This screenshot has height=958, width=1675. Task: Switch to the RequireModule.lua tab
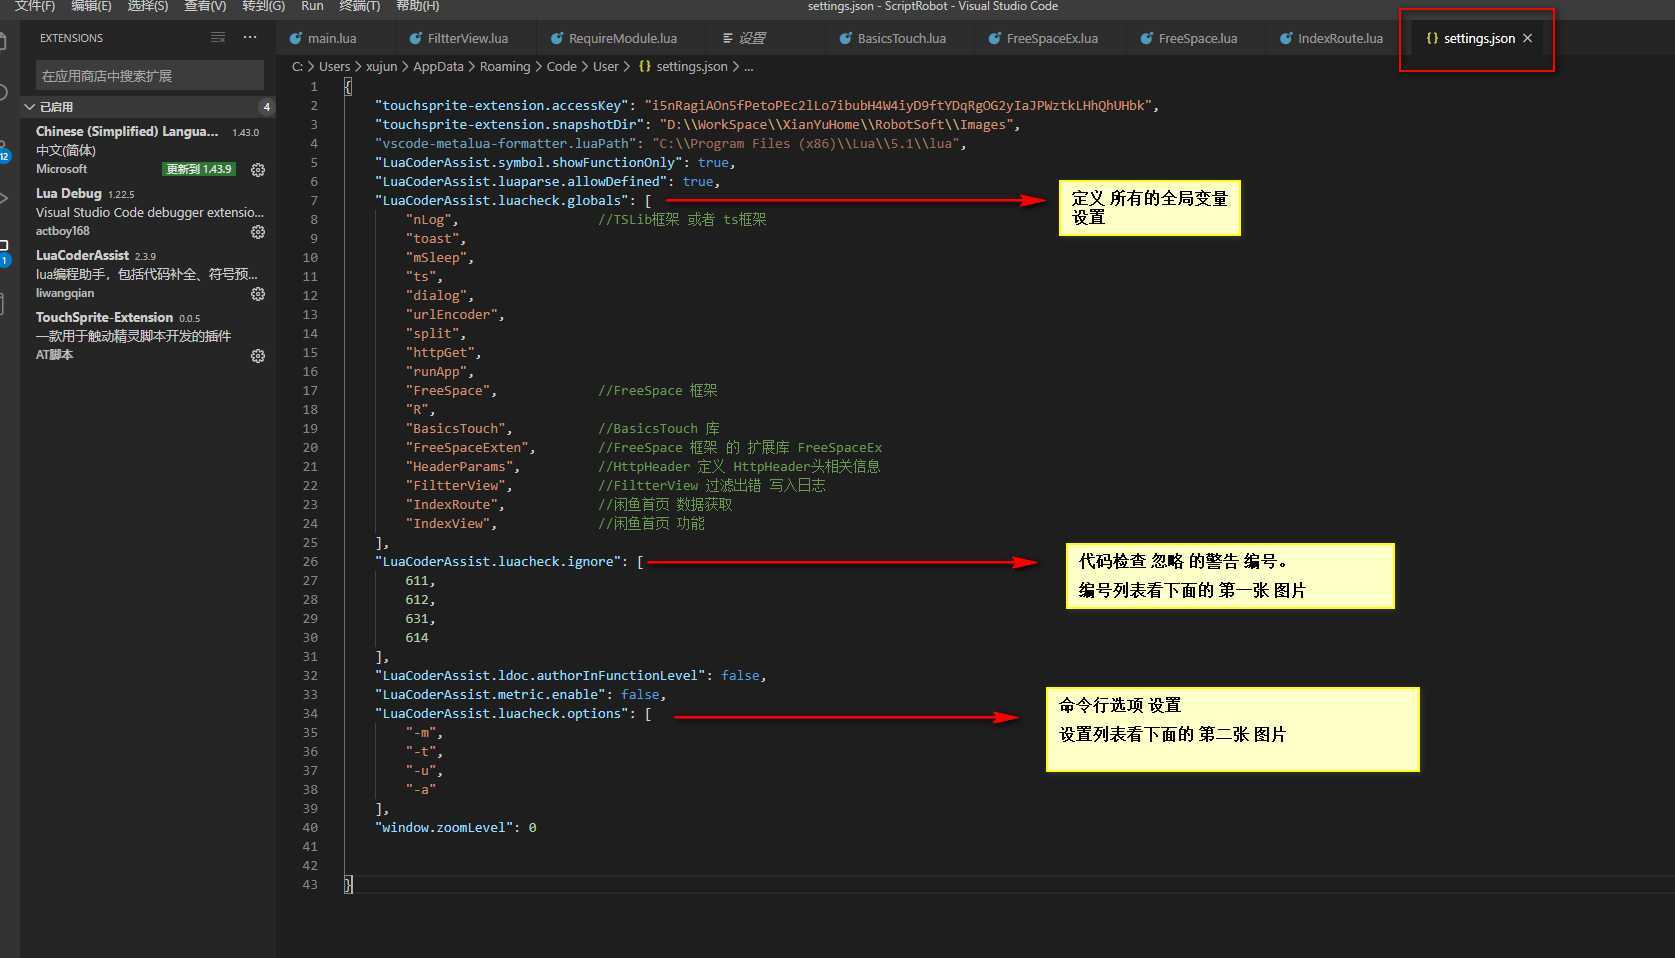click(x=622, y=38)
